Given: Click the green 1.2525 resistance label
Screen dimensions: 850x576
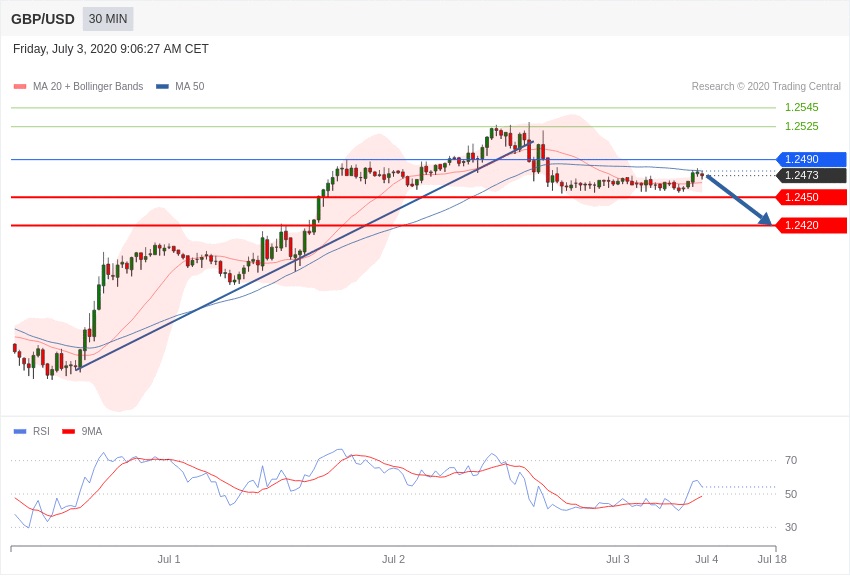Looking at the screenshot, I should tap(801, 126).
